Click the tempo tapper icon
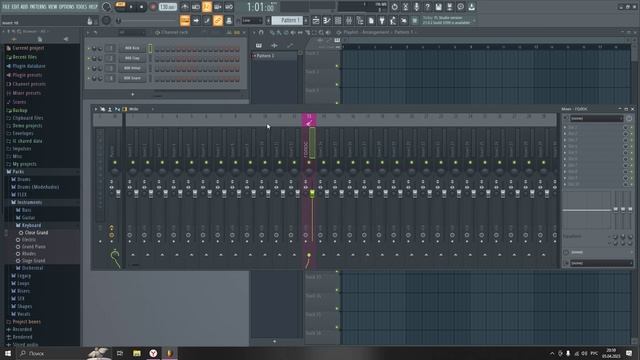 (393, 20)
